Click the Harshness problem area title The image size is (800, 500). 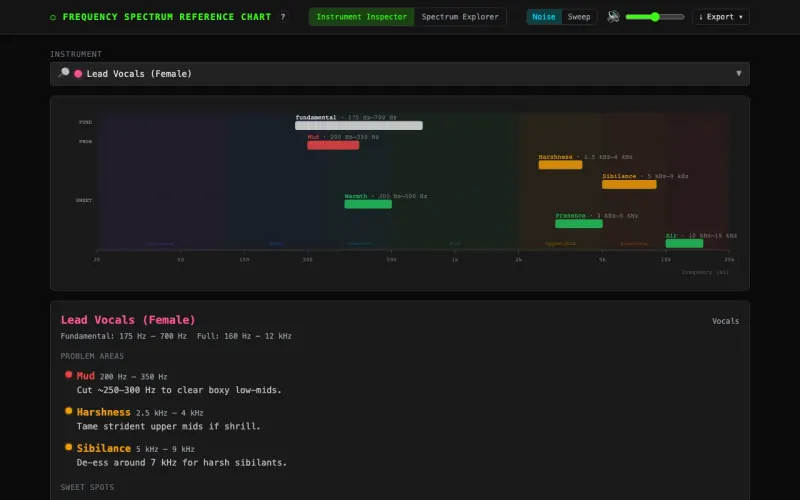pyautogui.click(x=104, y=412)
